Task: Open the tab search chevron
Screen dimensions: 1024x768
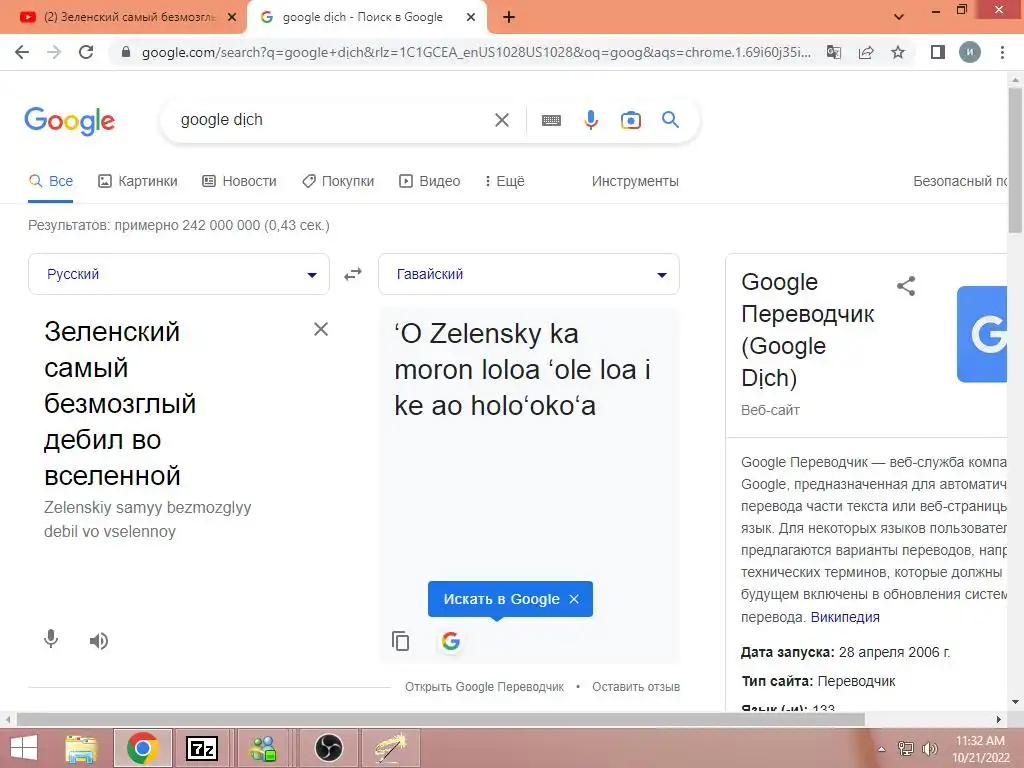Action: click(x=899, y=17)
